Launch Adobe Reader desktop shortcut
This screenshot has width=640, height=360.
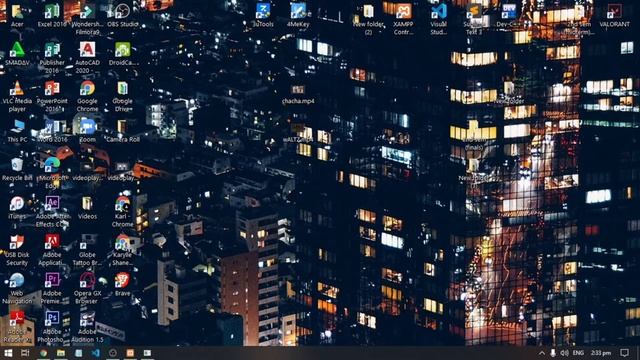pyautogui.click(x=17, y=327)
